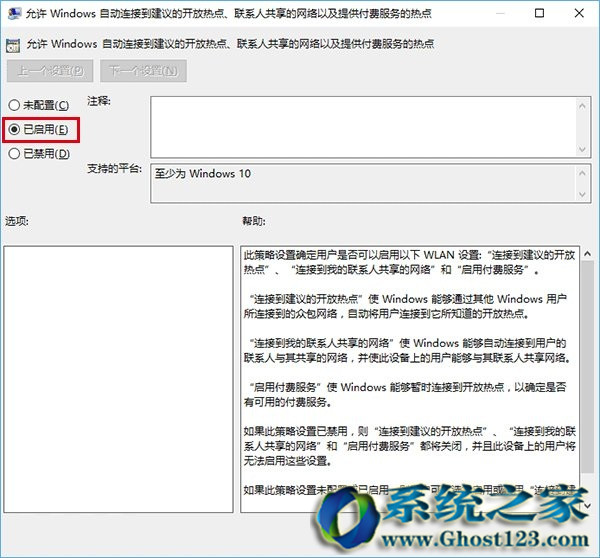Click the supported platform box down arrow
The width and height of the screenshot is (600, 558).
click(x=582, y=194)
